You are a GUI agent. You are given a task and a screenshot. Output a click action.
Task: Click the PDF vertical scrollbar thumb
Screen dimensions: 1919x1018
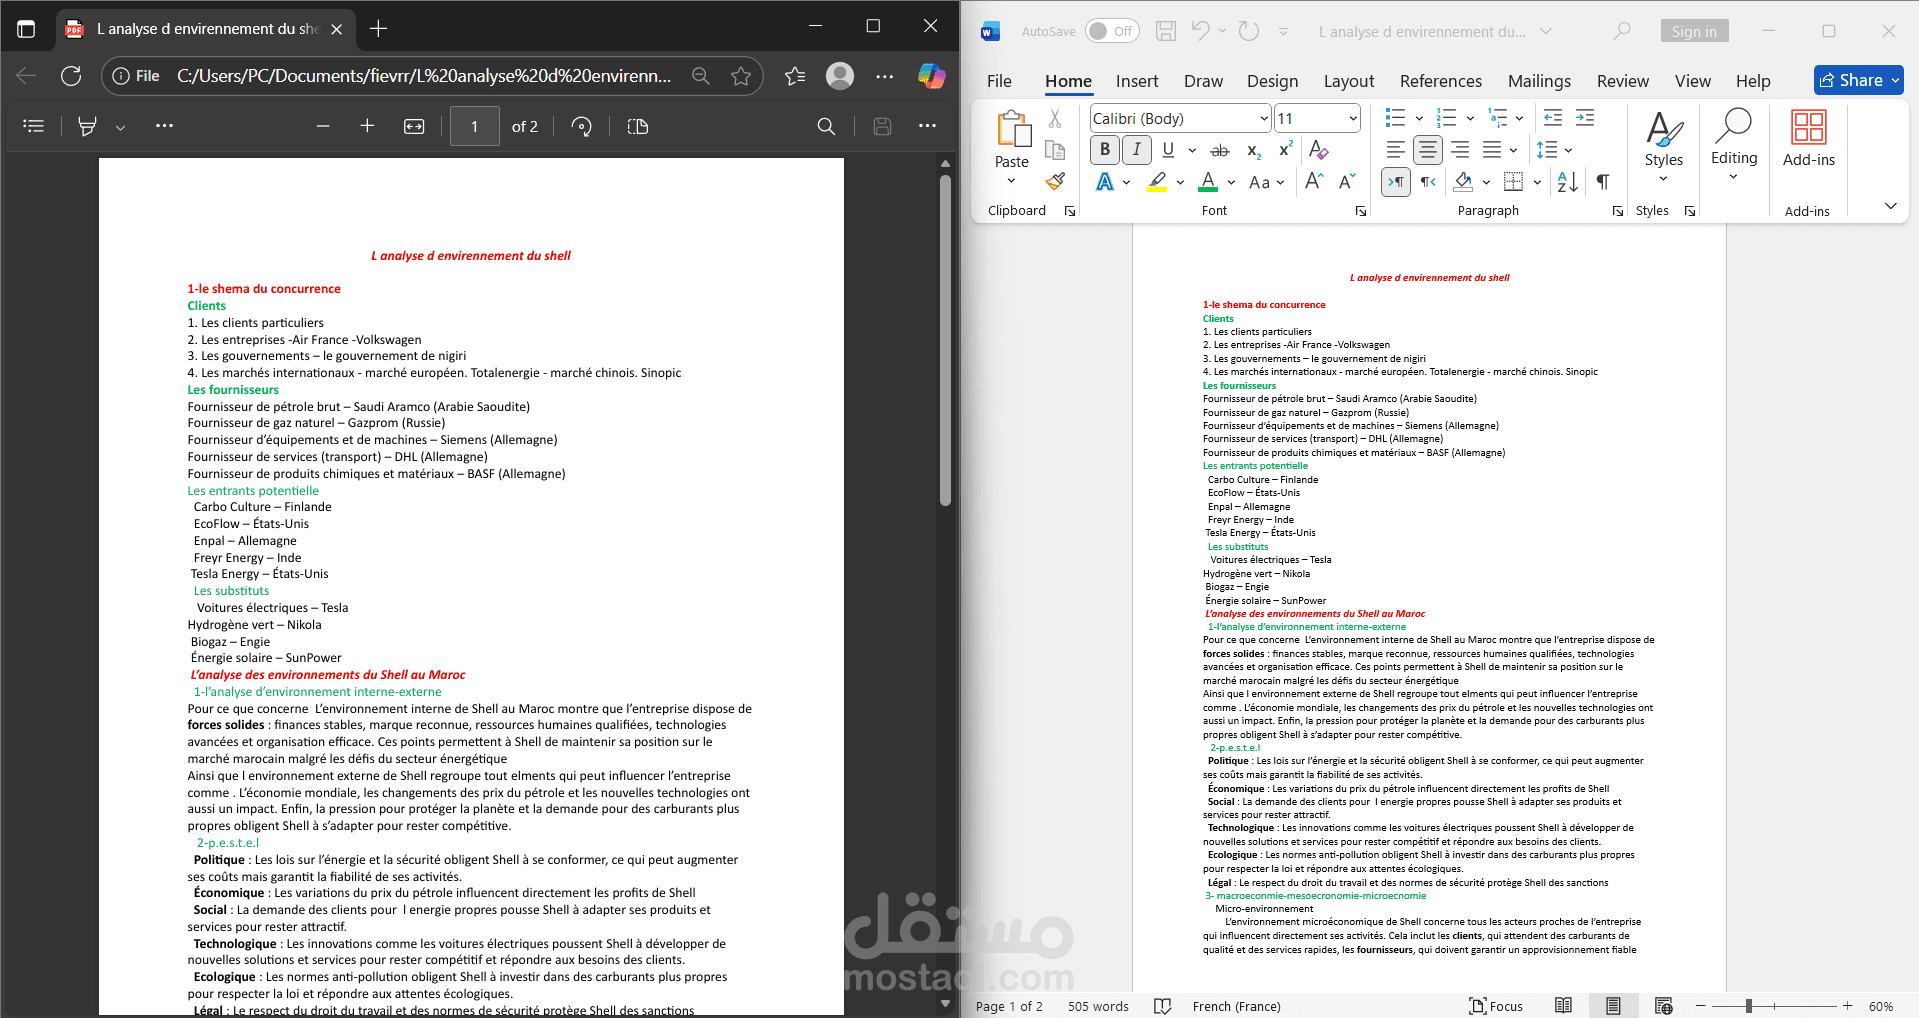point(945,340)
